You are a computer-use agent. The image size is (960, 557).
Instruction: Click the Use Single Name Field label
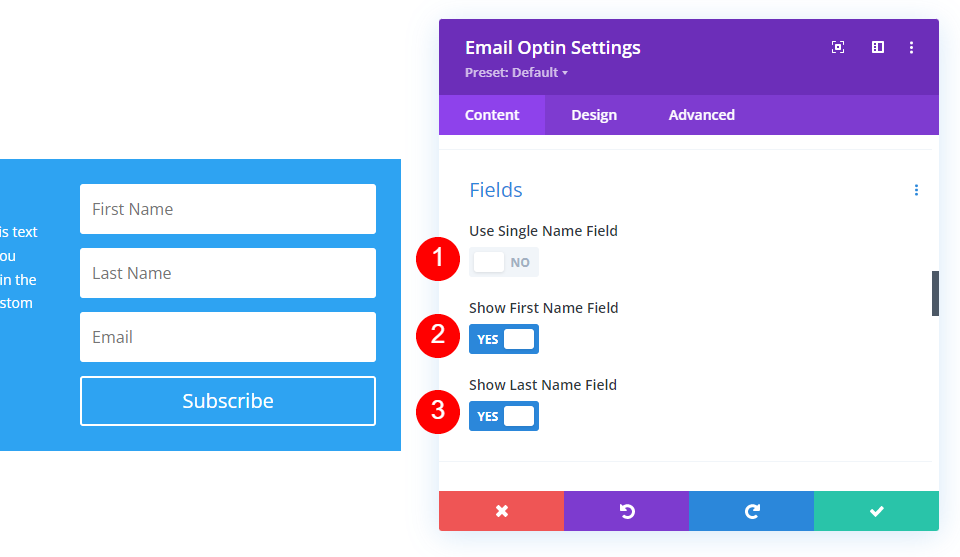[543, 231]
